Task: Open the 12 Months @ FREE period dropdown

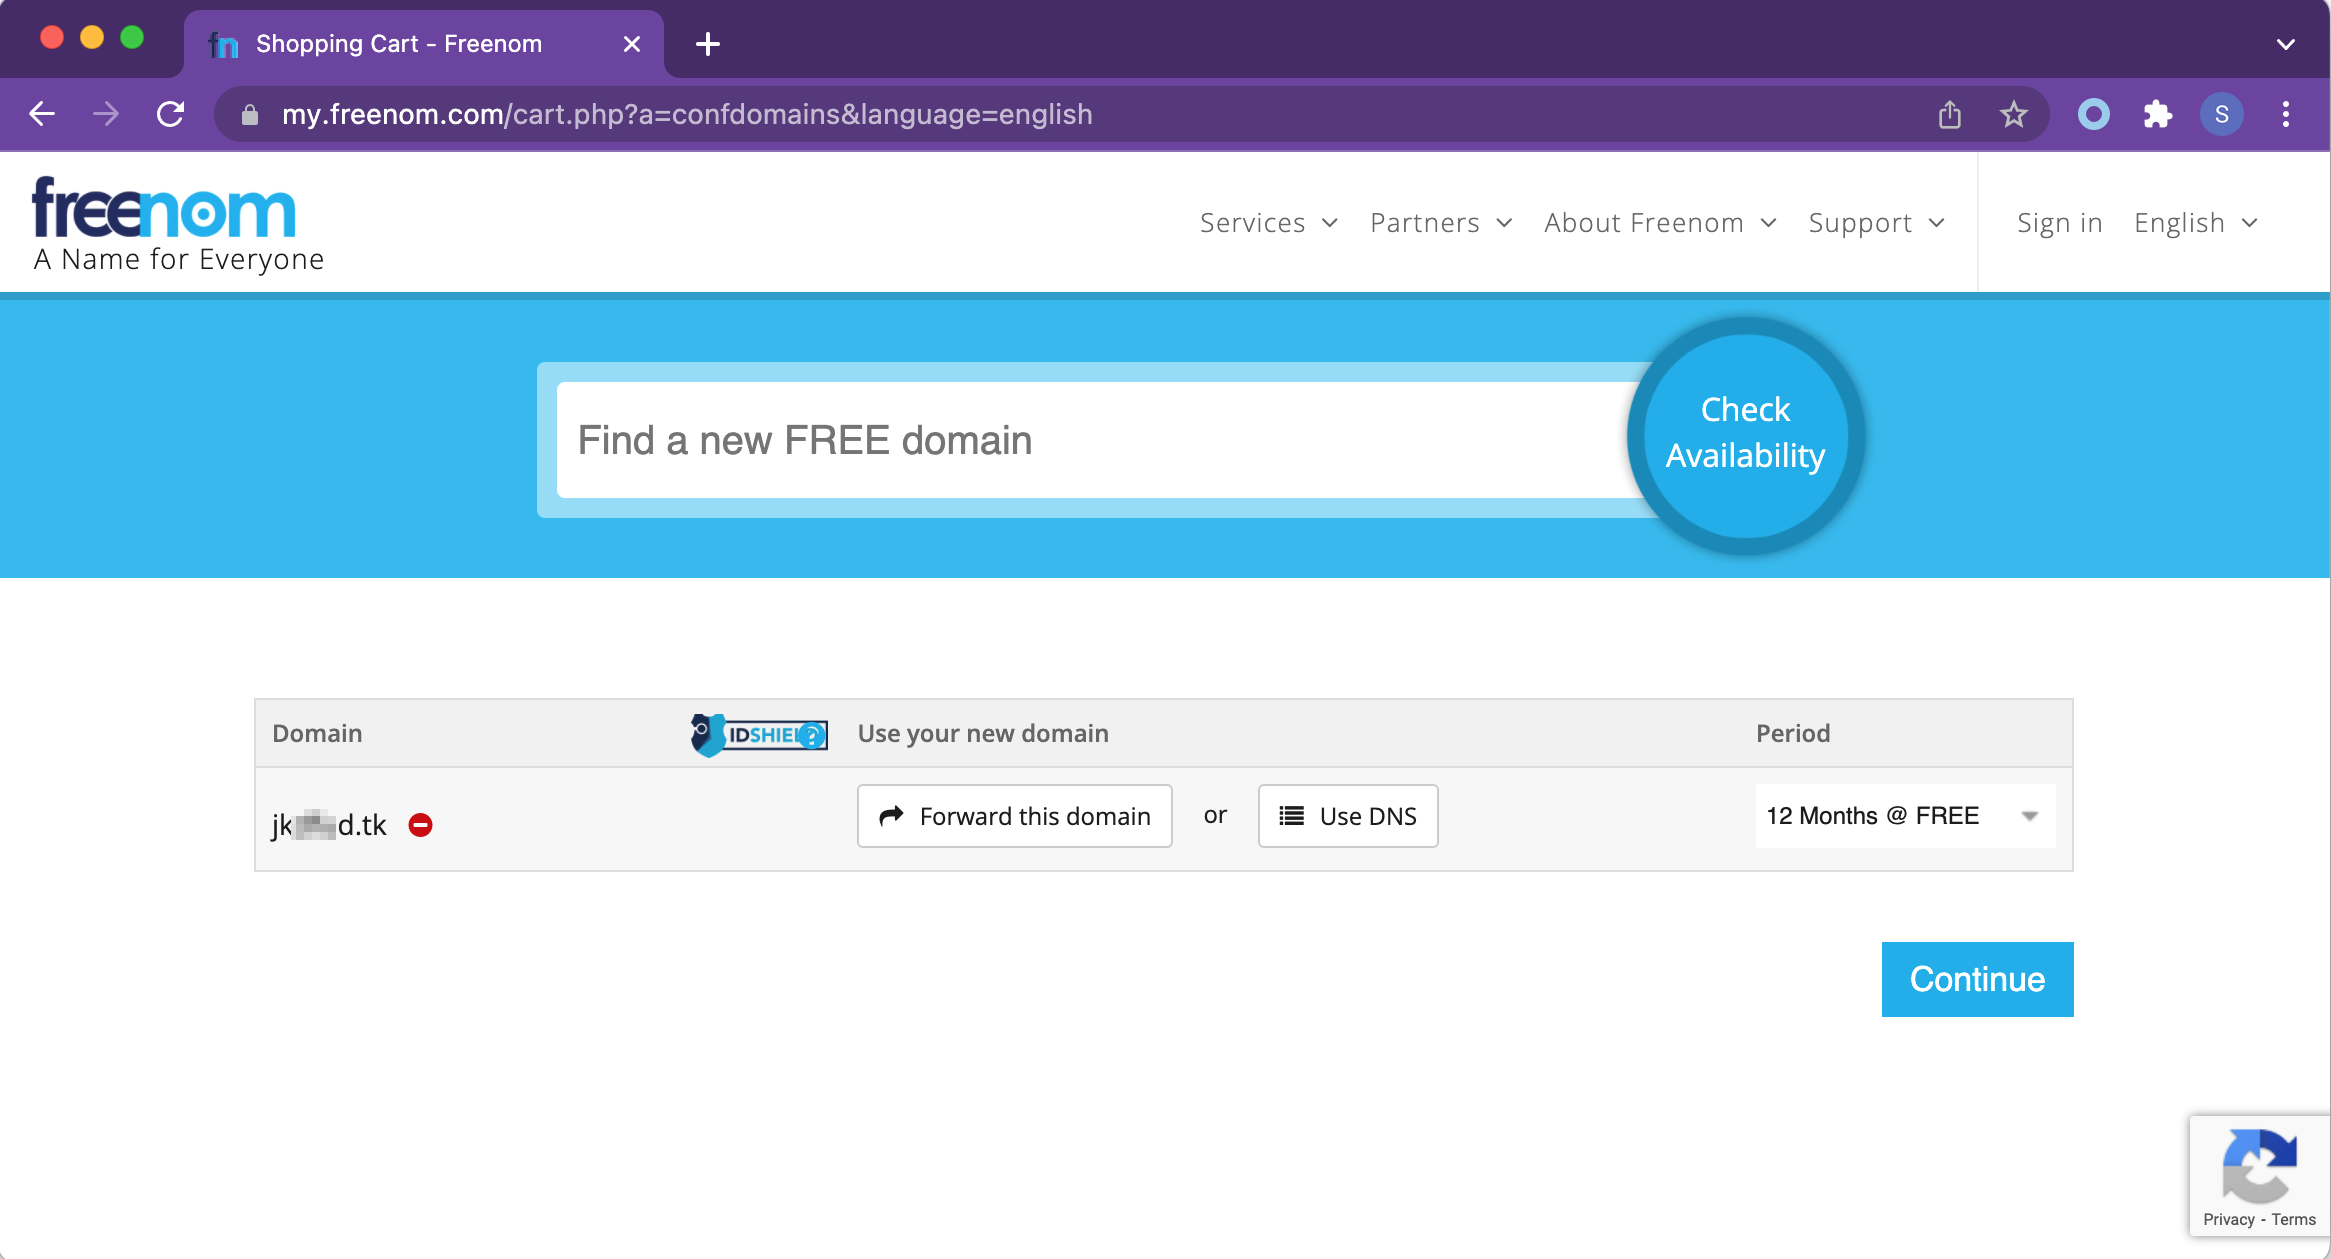Action: pos(1905,816)
